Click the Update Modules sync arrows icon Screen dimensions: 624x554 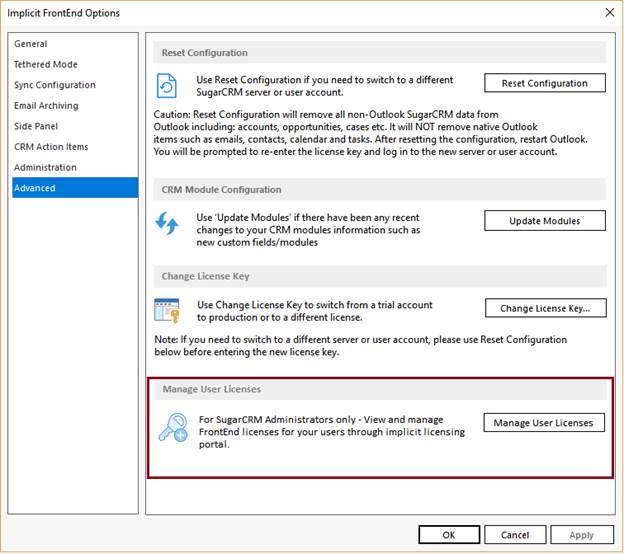[x=167, y=222]
